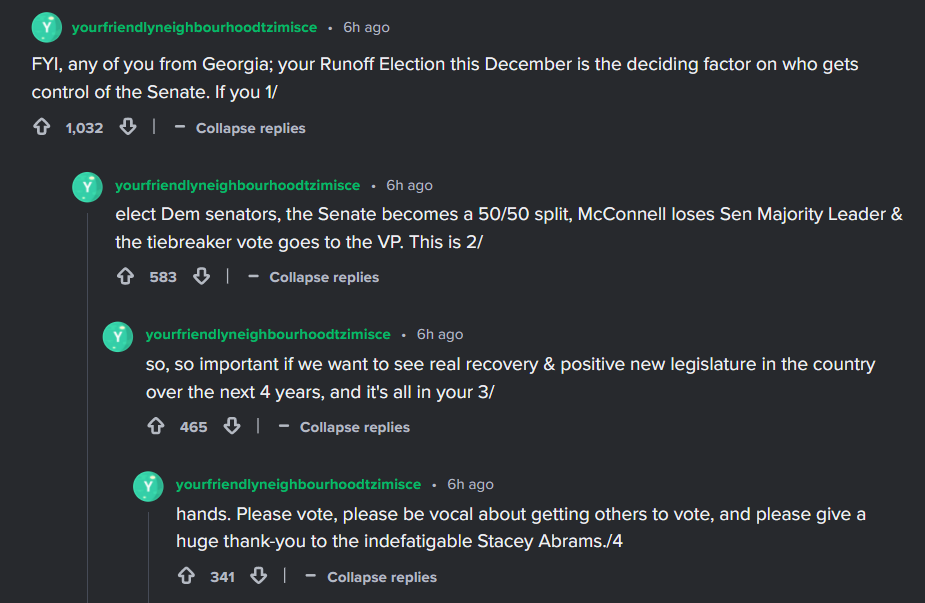Collapse replies under the 583-point comment

313,277
